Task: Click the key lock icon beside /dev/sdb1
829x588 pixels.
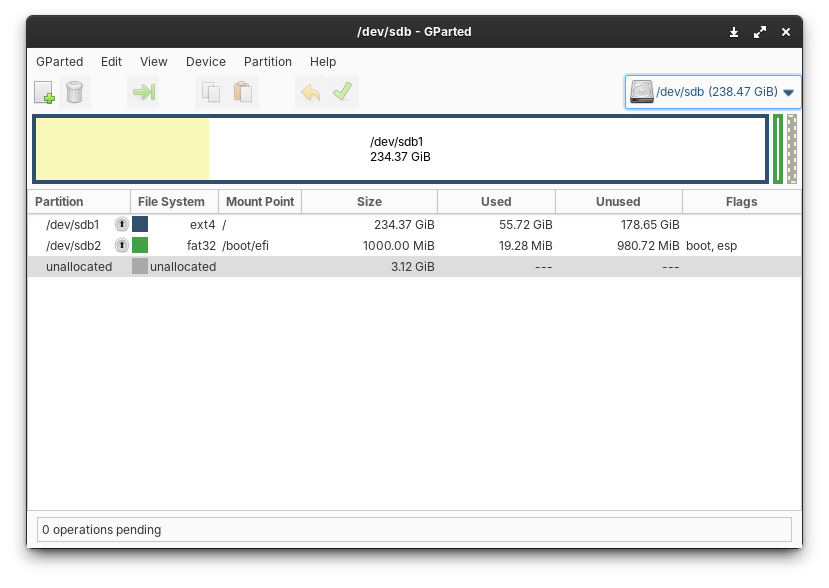Action: [121, 224]
